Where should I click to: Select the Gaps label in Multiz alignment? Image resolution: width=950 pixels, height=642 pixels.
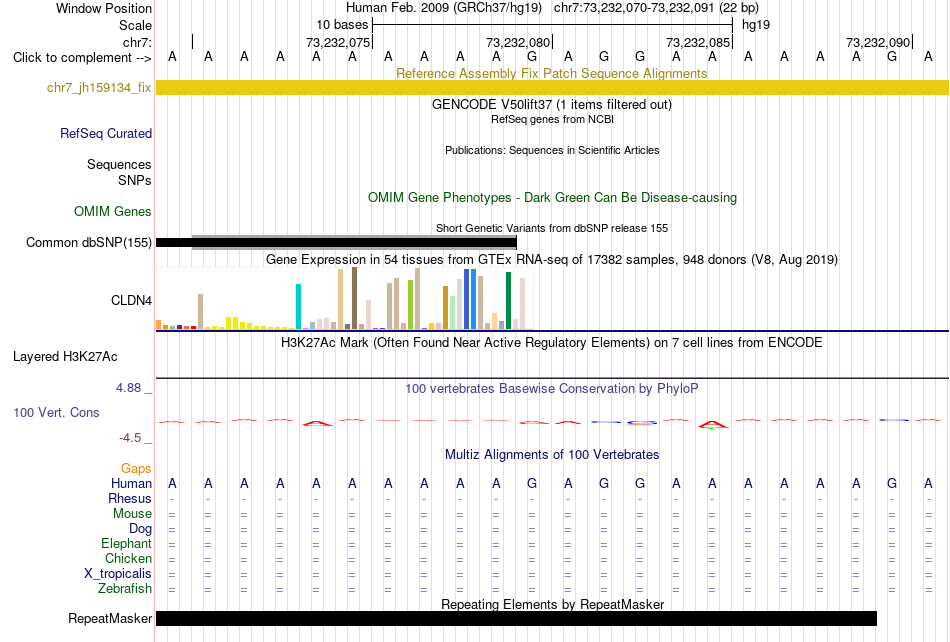pyautogui.click(x=136, y=468)
